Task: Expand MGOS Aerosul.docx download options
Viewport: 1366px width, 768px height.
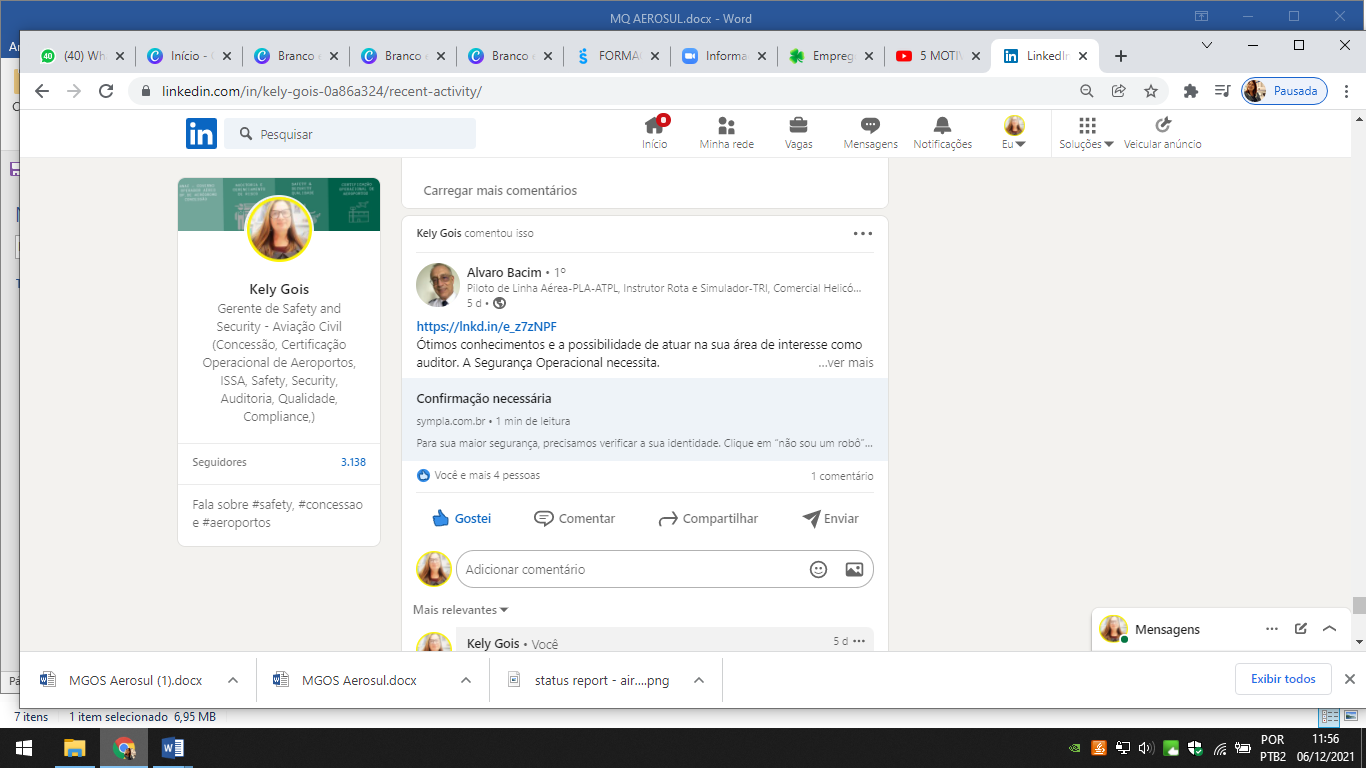Action: (466, 680)
